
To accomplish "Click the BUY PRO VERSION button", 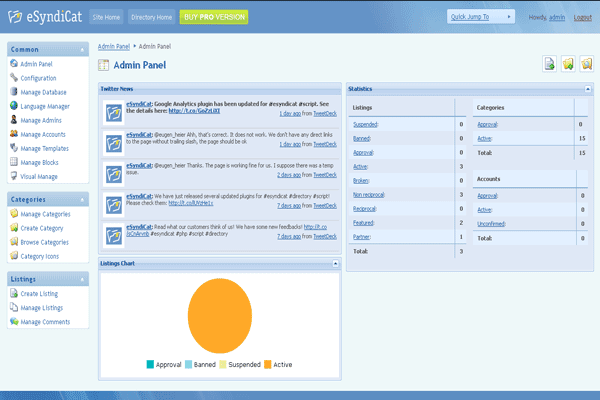I will (214, 17).
